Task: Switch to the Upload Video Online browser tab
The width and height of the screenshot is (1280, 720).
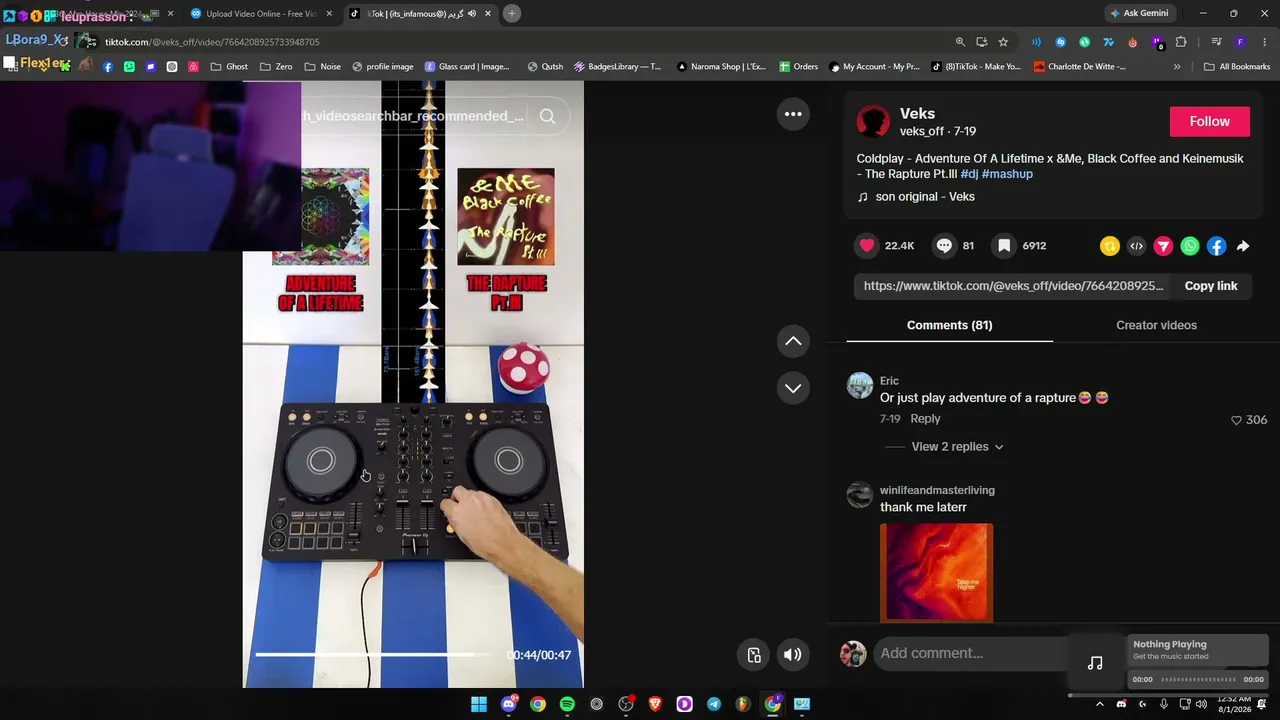Action: [259, 13]
